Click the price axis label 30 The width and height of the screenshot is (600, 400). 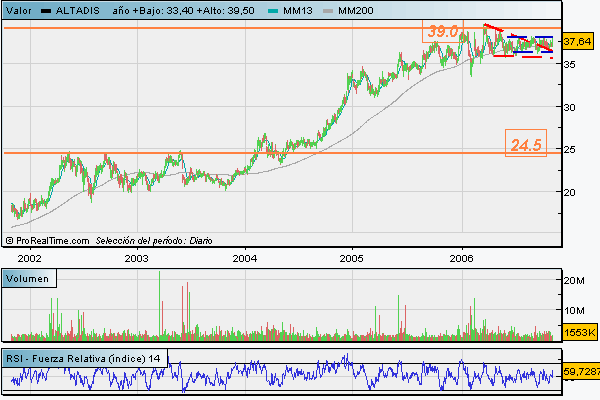pyautogui.click(x=569, y=108)
